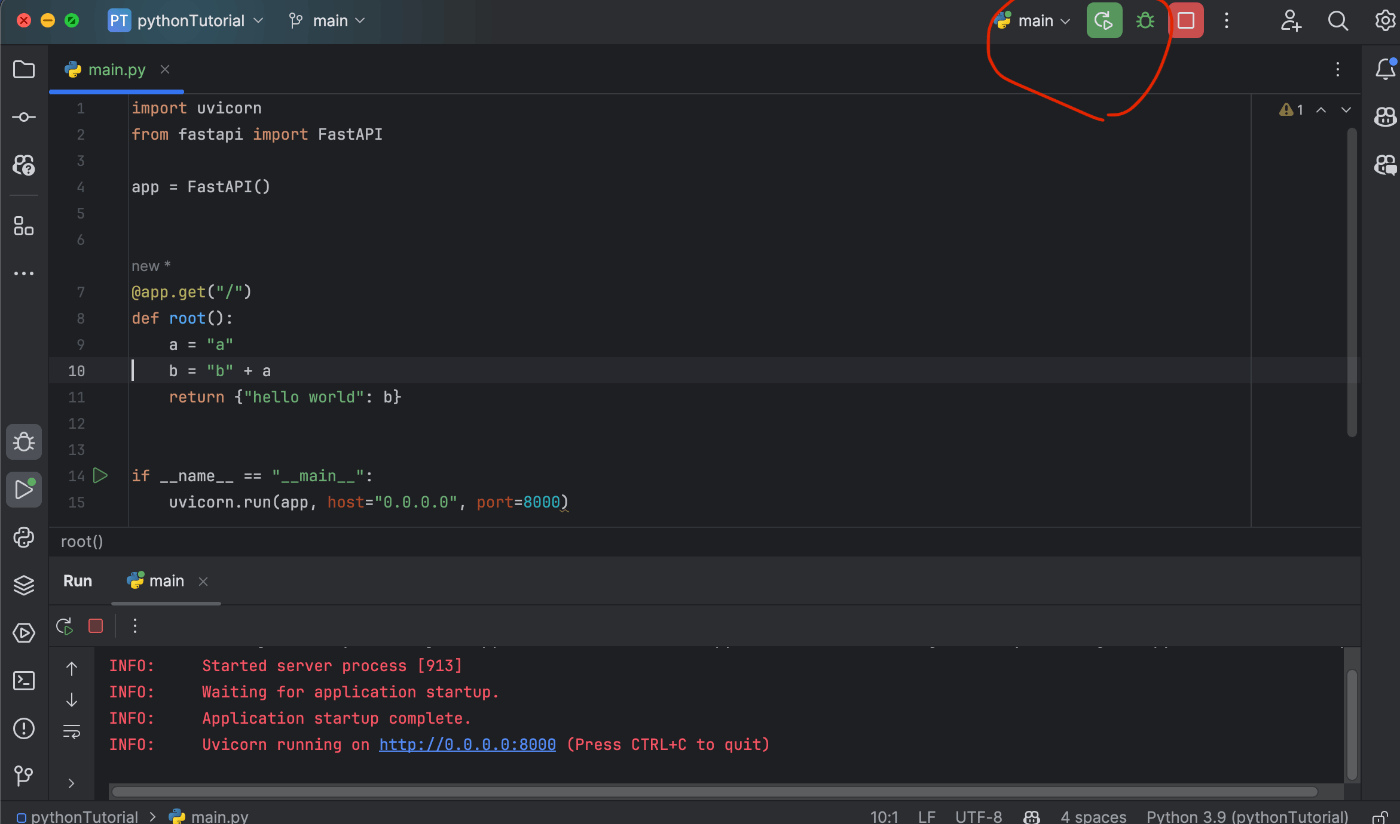
Task: Click main.py in status bar breadcrumb
Action: coord(209,816)
